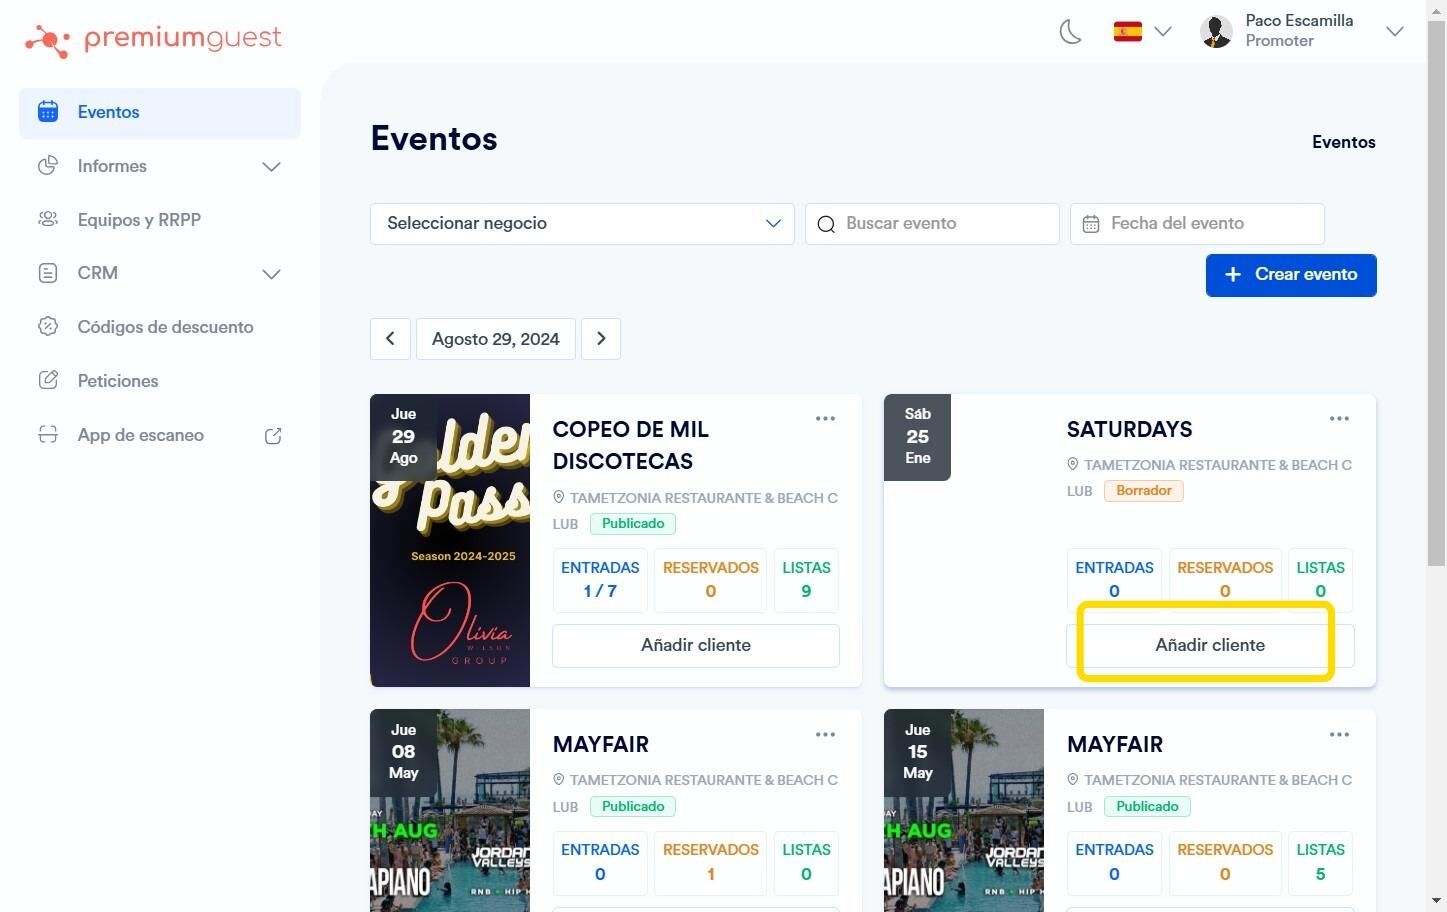Open the Seleccionar negocio dropdown

[x=582, y=224]
